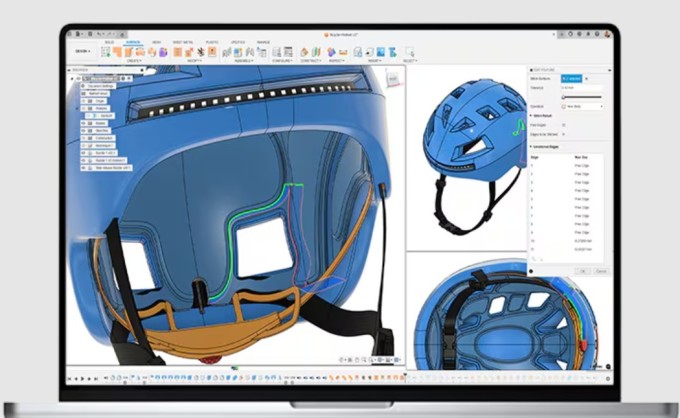680x418 pixels.
Task: Pick the purple Create Form icon
Action: [163, 52]
